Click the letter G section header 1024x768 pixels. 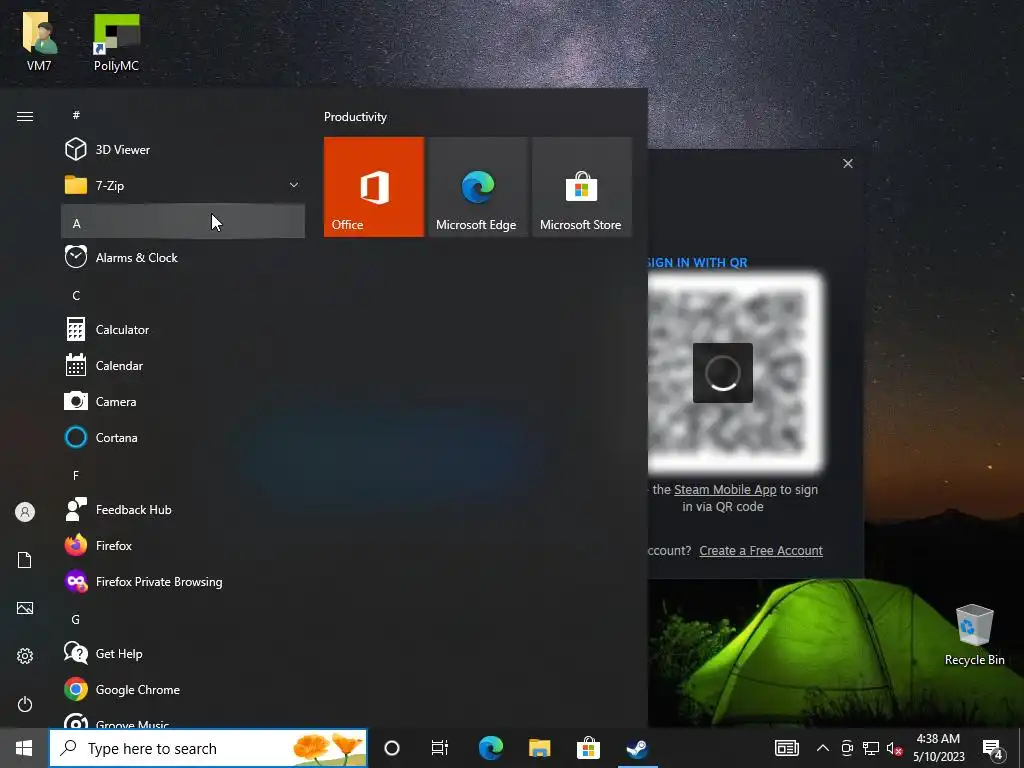tap(183, 619)
